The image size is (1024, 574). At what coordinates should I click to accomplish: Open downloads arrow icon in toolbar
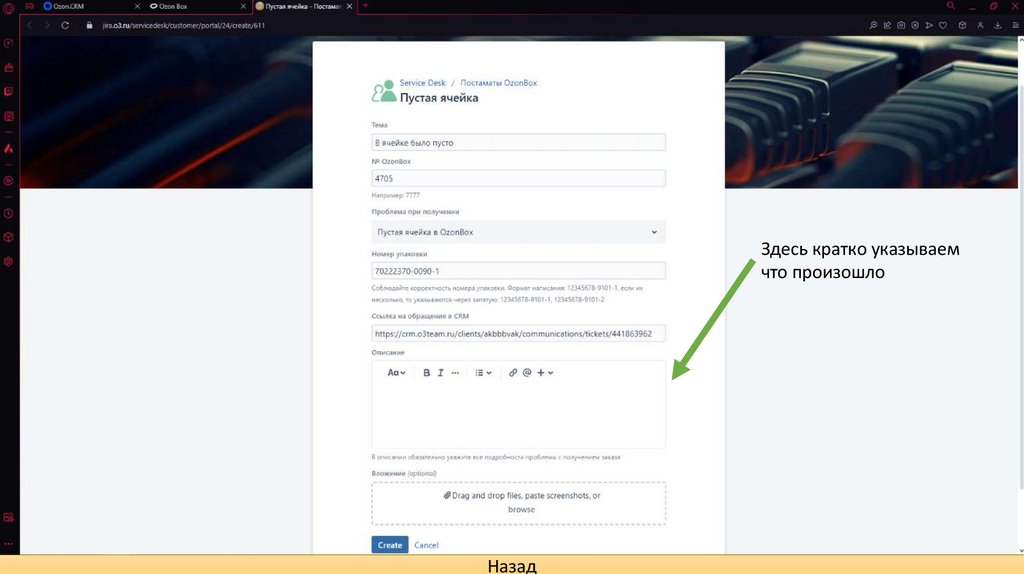point(998,25)
